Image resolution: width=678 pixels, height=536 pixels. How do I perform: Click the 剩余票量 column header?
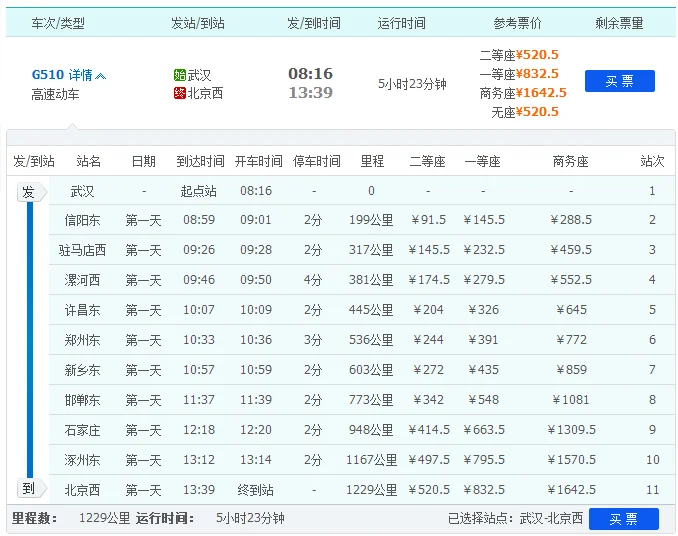coord(619,23)
